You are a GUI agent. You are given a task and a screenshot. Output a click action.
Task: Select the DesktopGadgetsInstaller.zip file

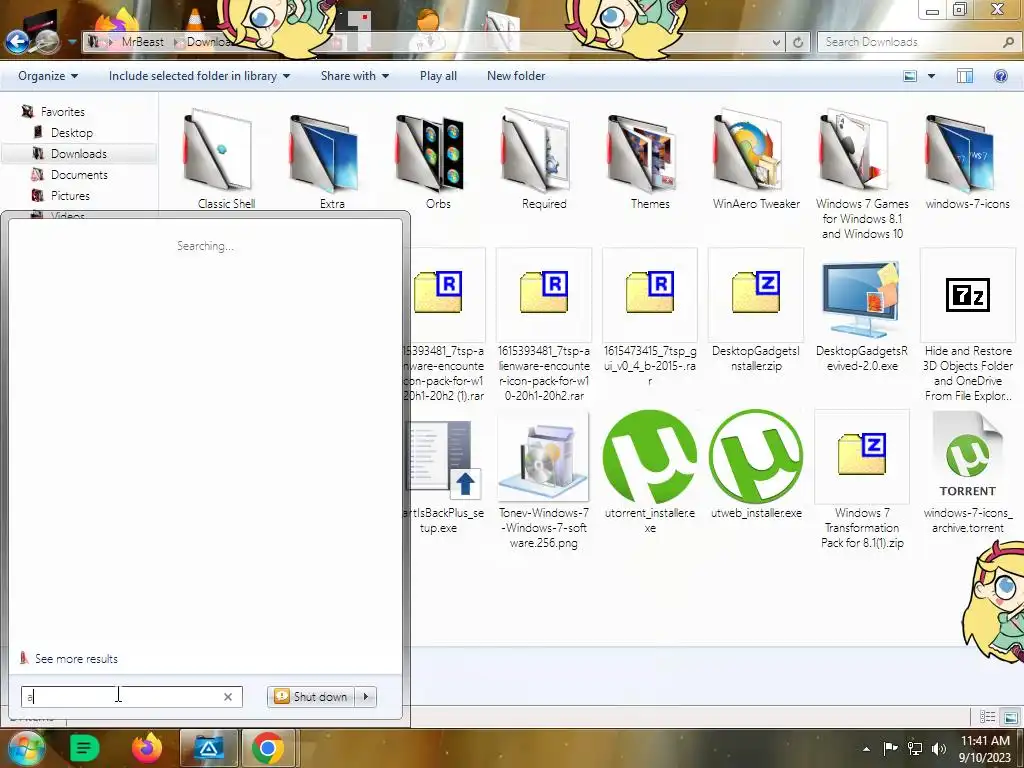point(756,311)
